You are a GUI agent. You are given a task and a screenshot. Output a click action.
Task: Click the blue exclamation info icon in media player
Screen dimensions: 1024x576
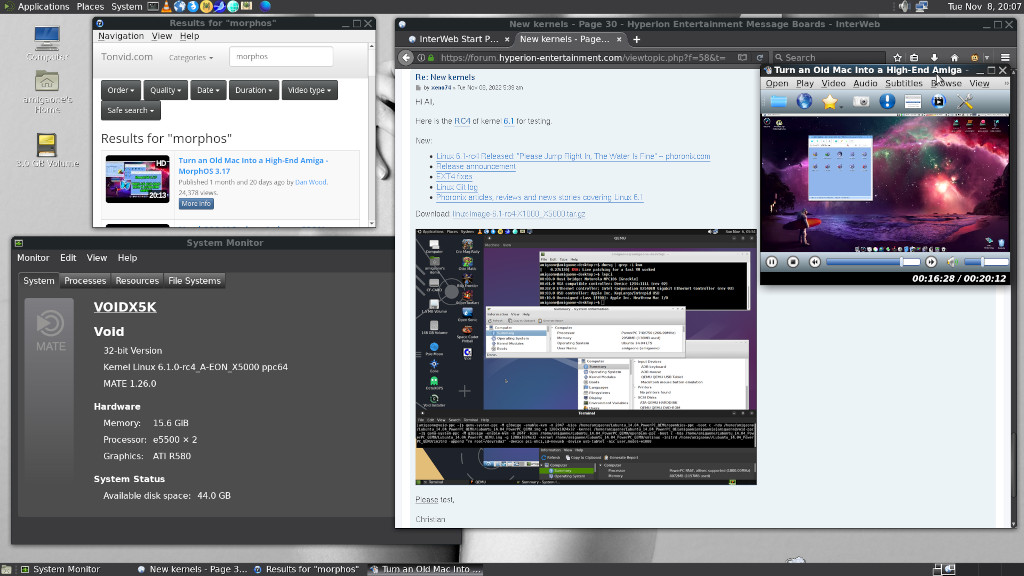(x=887, y=101)
